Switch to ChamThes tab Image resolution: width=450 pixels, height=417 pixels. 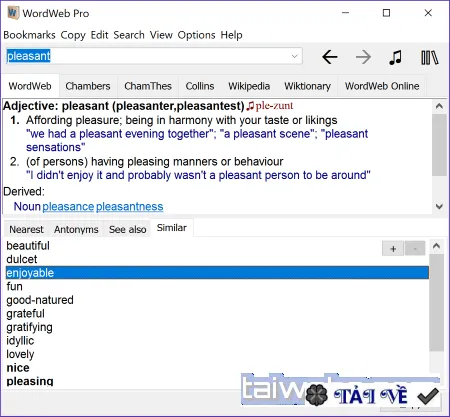148,86
